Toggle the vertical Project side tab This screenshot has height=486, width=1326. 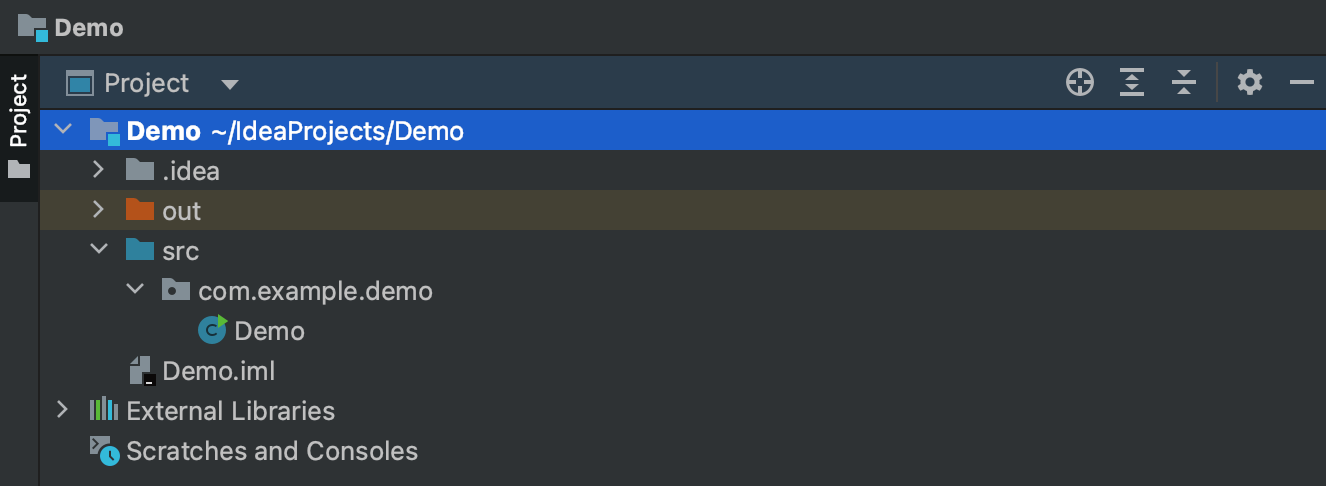click(x=19, y=124)
